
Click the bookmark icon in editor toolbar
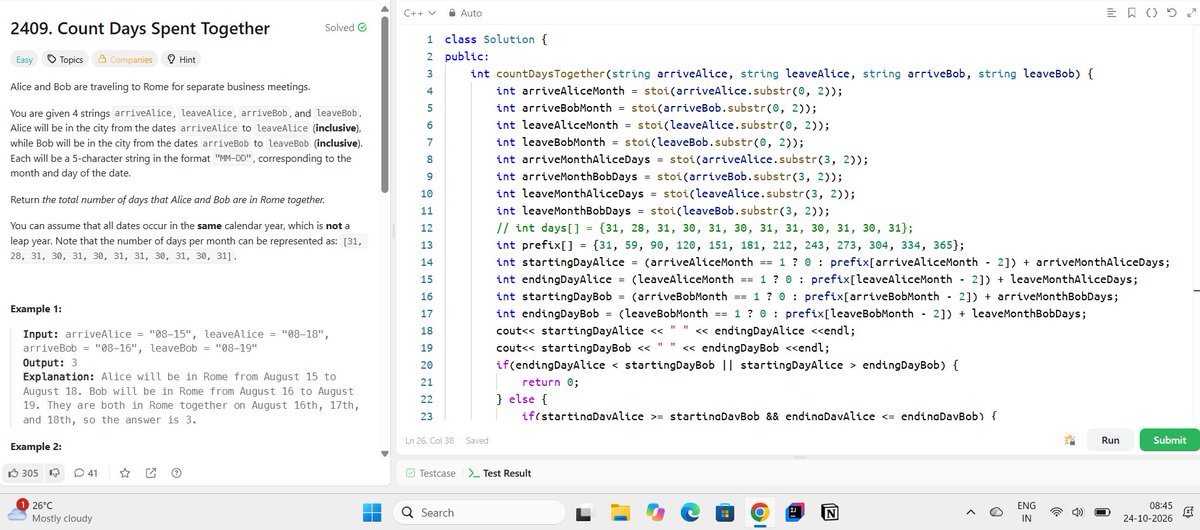pyautogui.click(x=1130, y=13)
